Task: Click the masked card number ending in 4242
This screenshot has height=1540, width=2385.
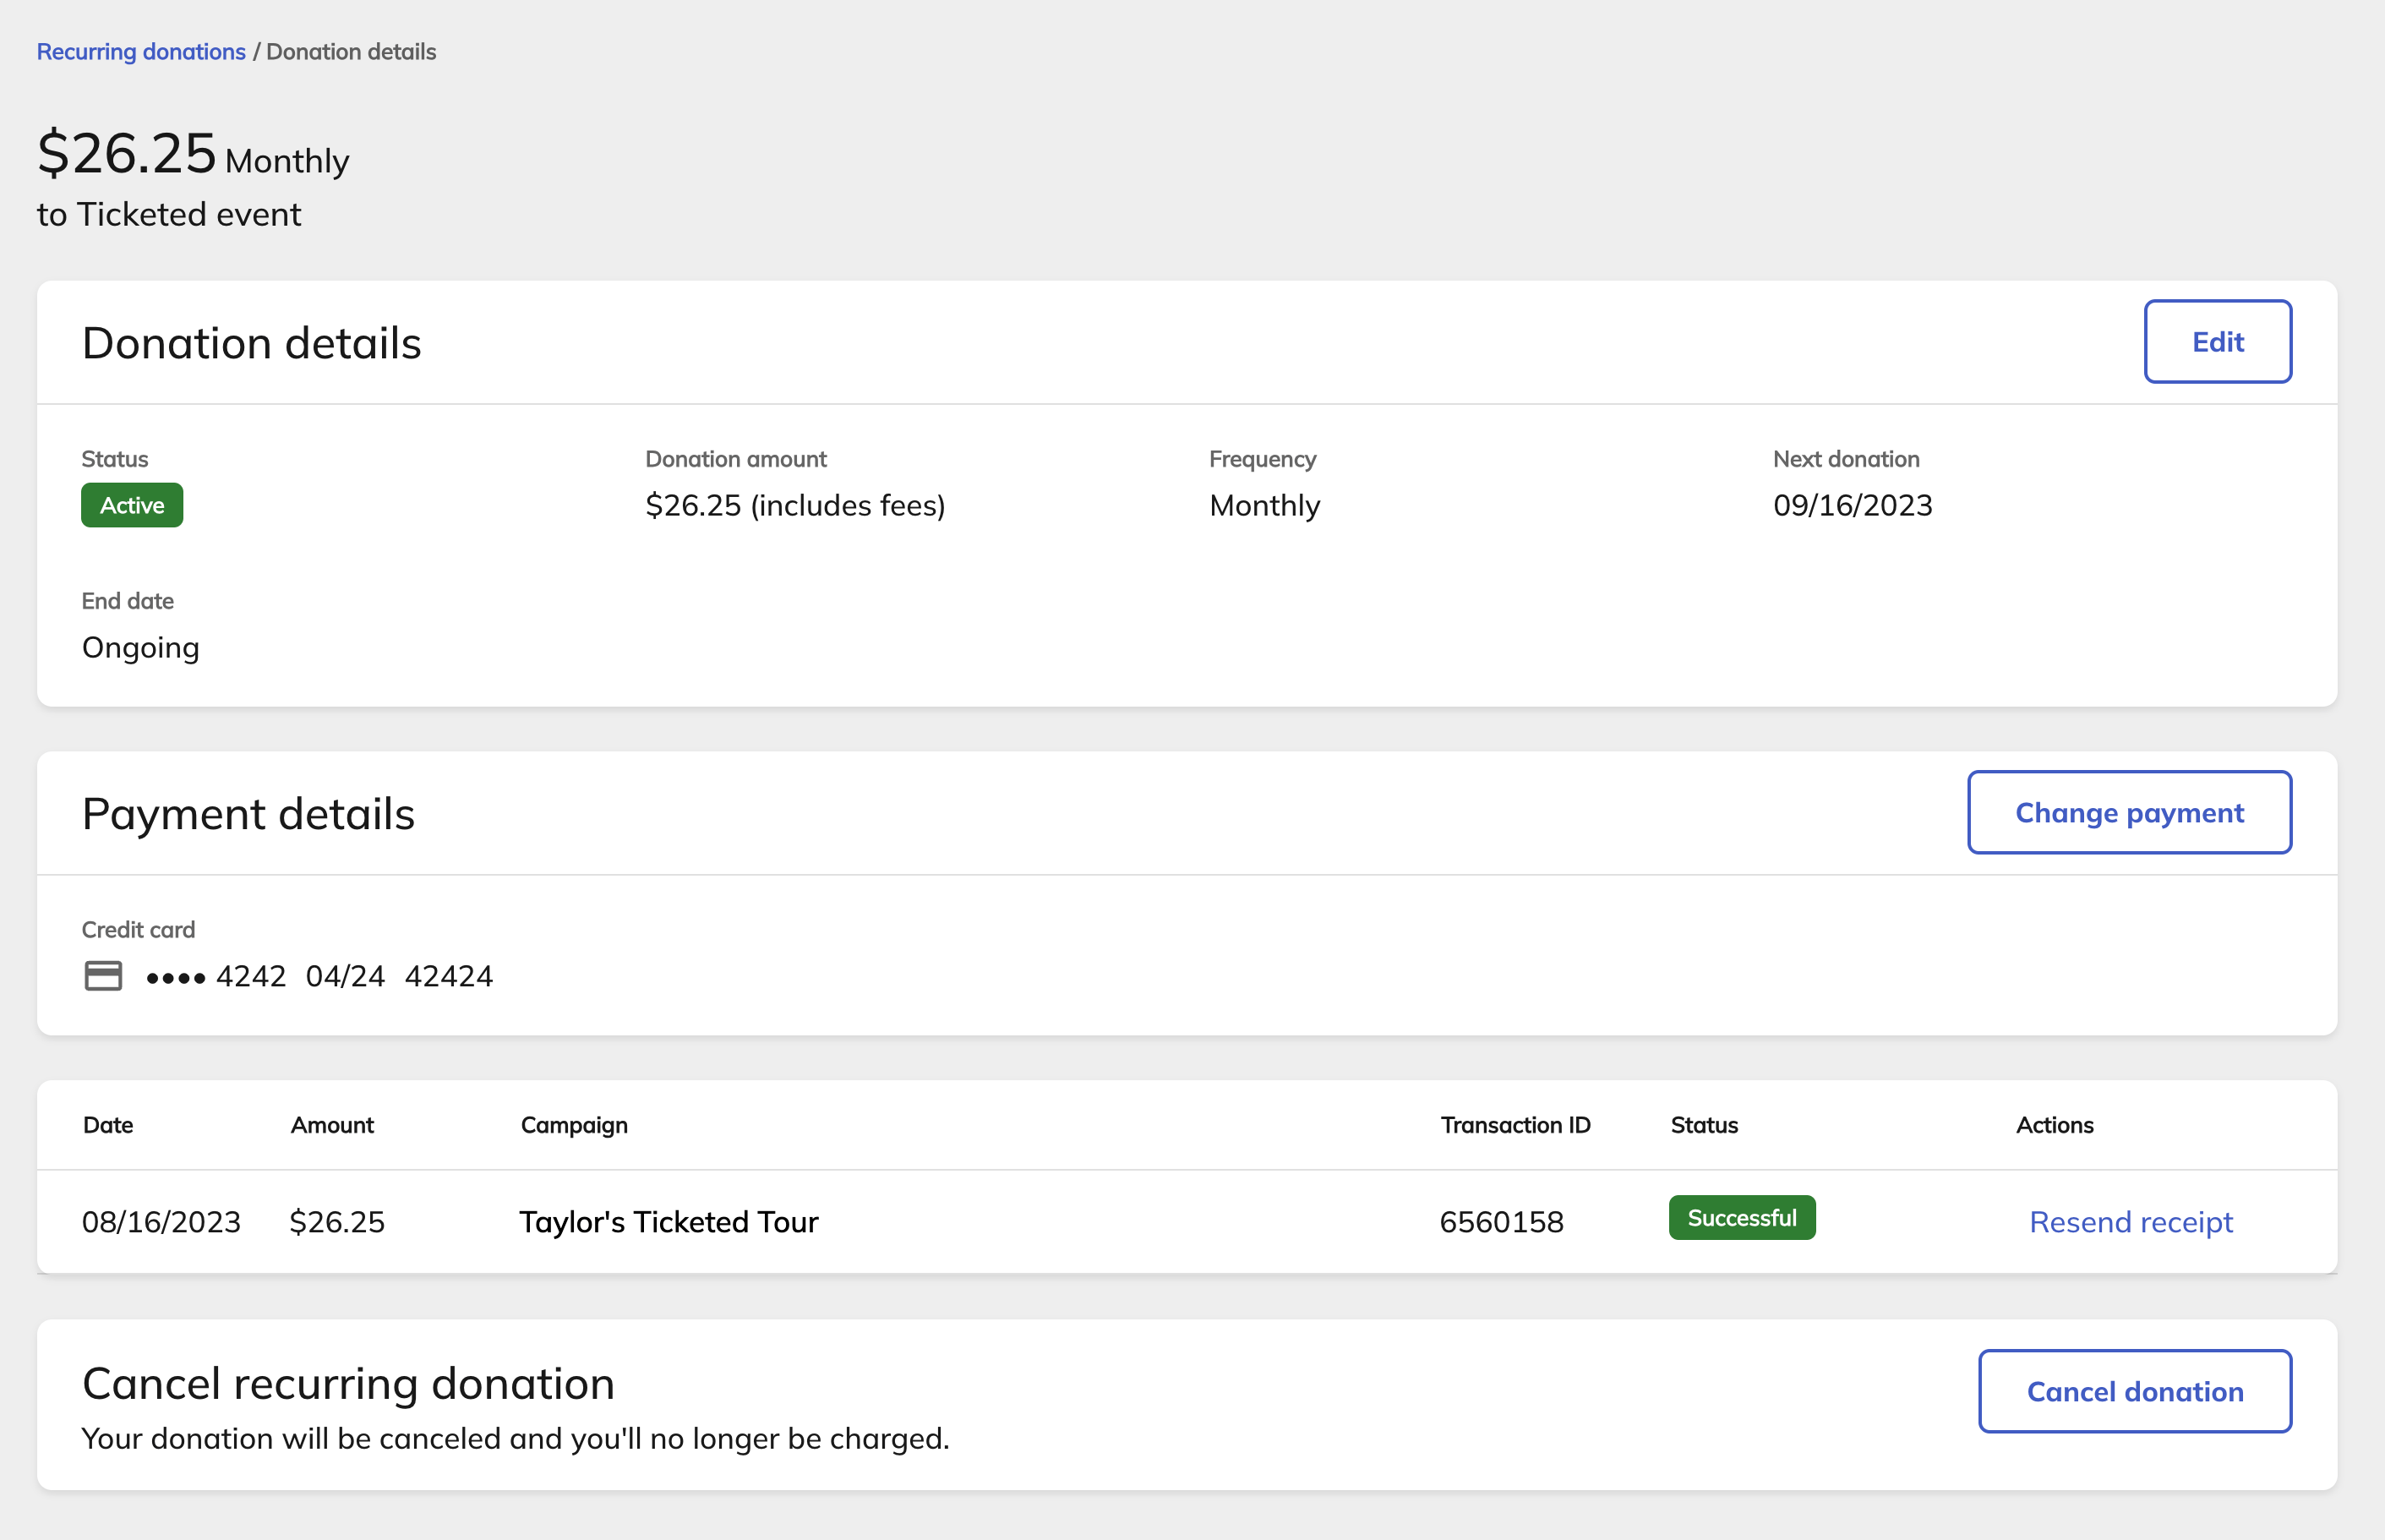Action: (x=216, y=976)
